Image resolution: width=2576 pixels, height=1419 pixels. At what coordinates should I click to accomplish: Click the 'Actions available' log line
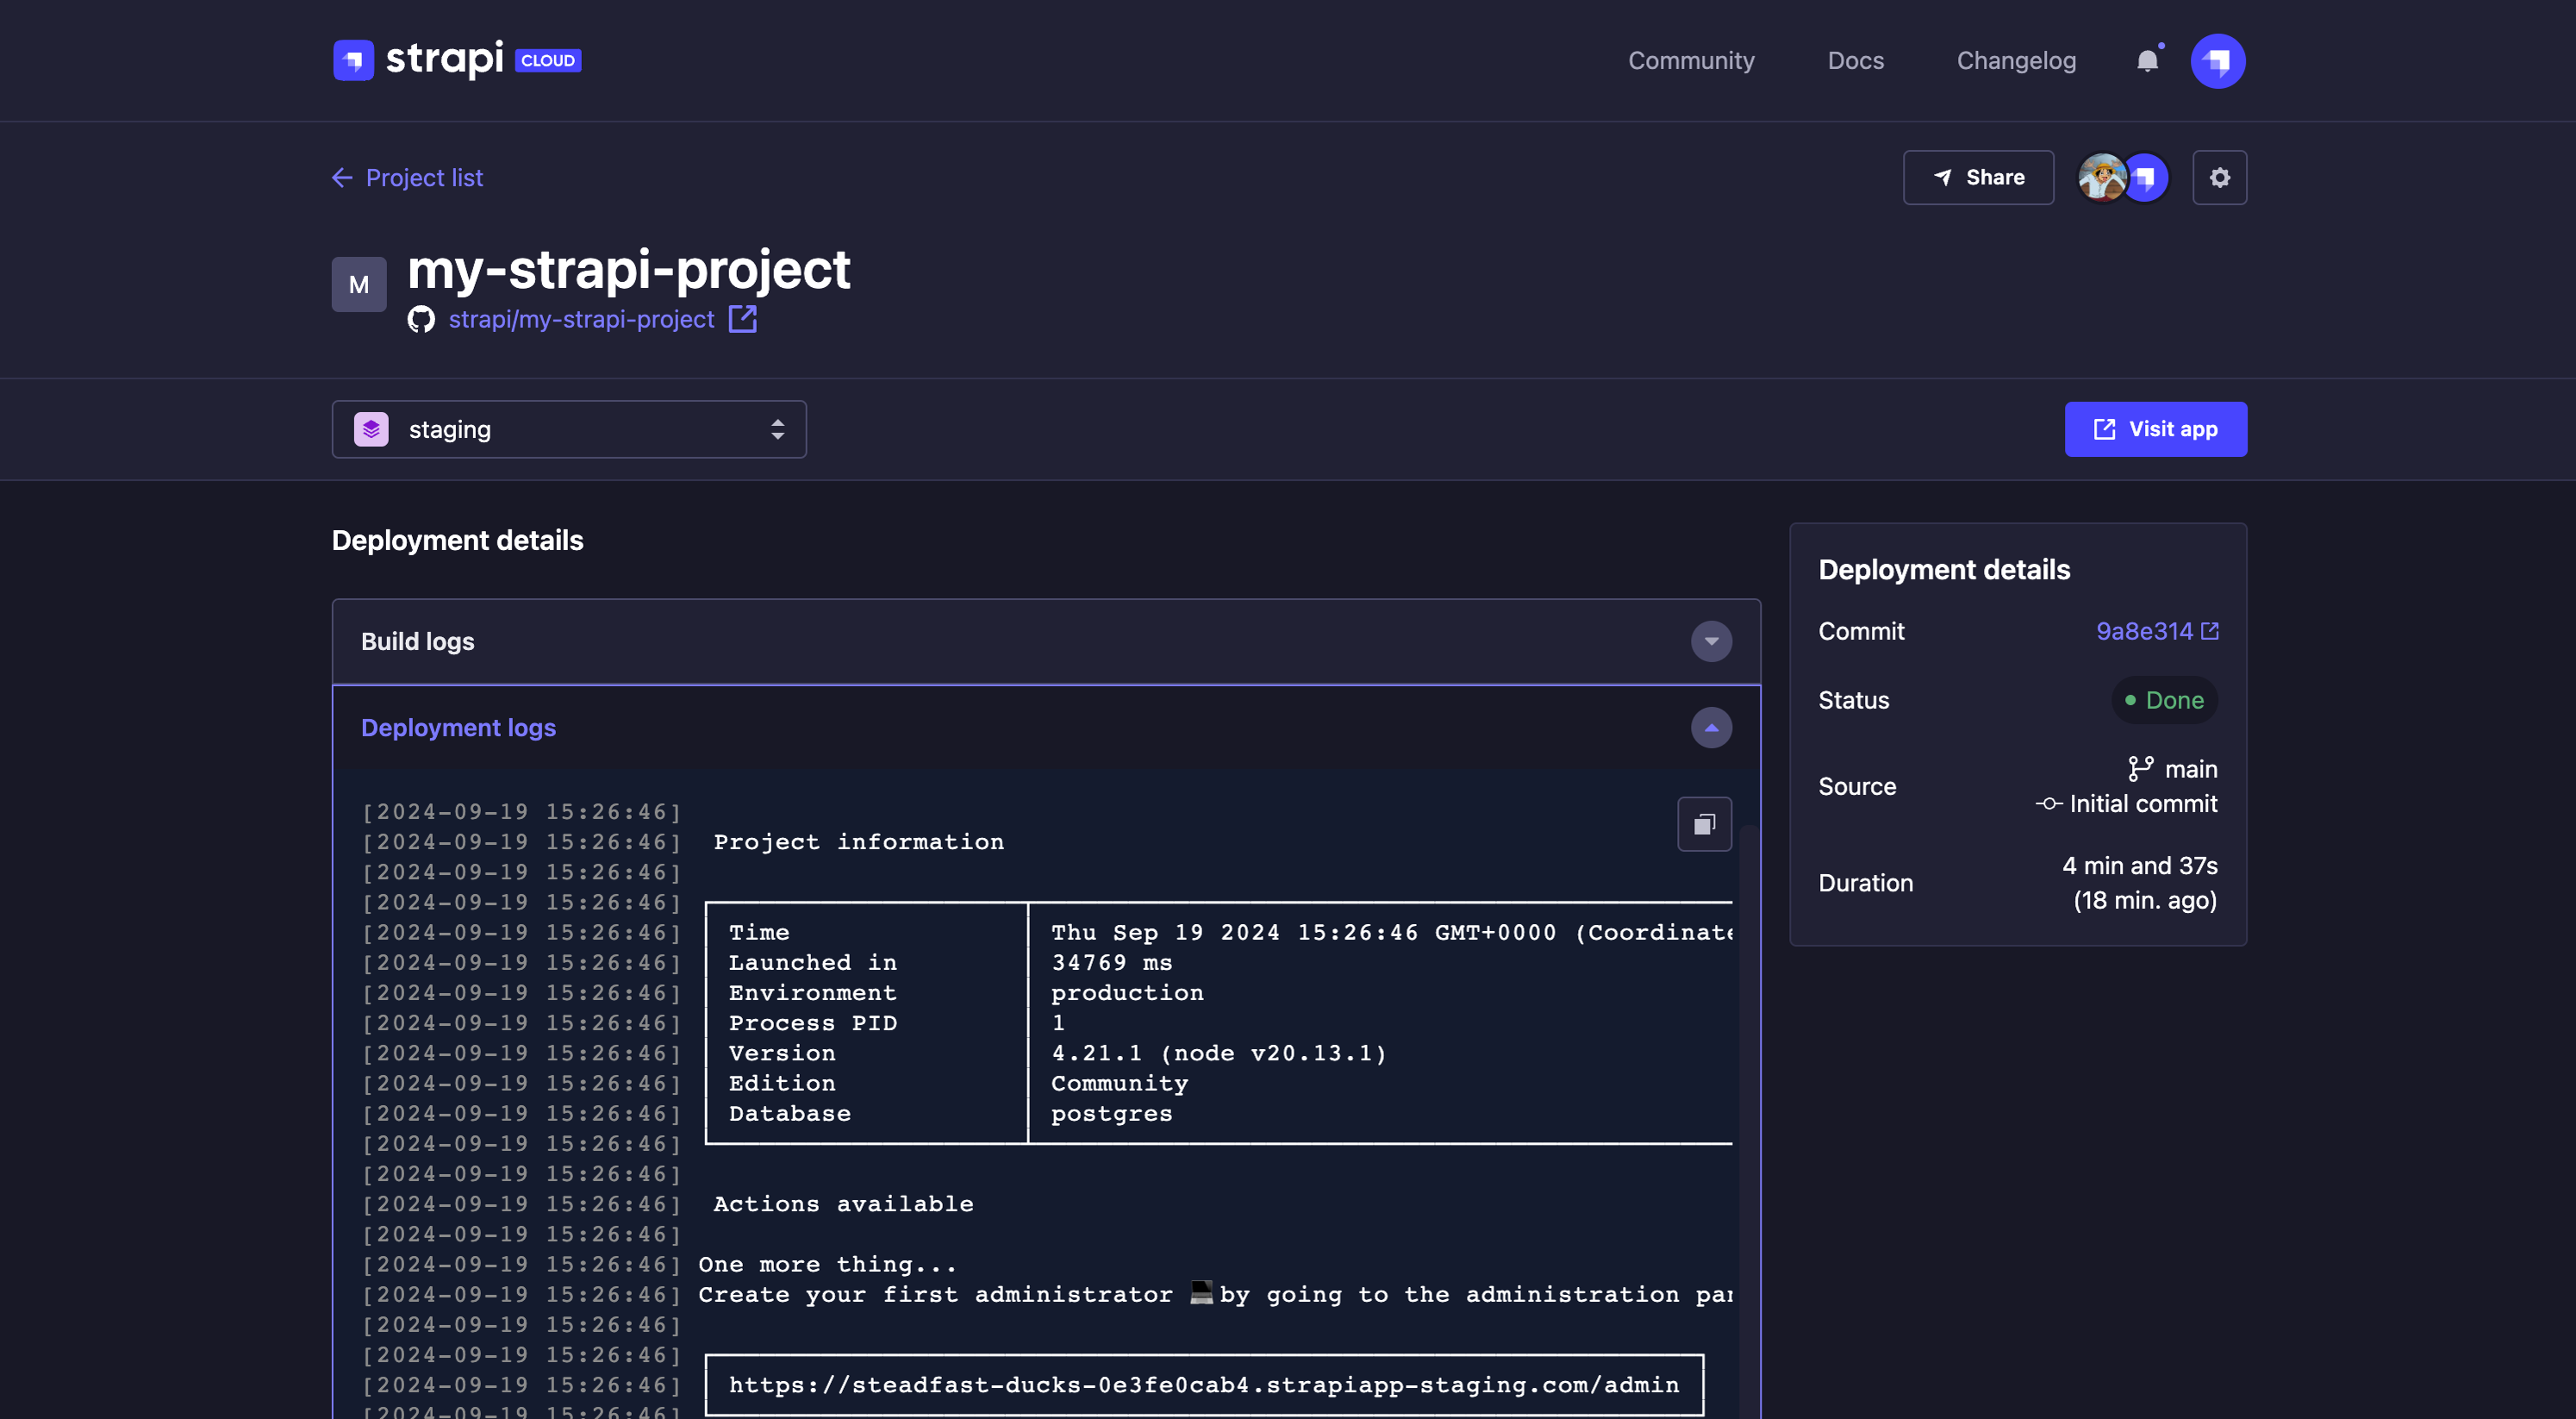click(844, 1204)
